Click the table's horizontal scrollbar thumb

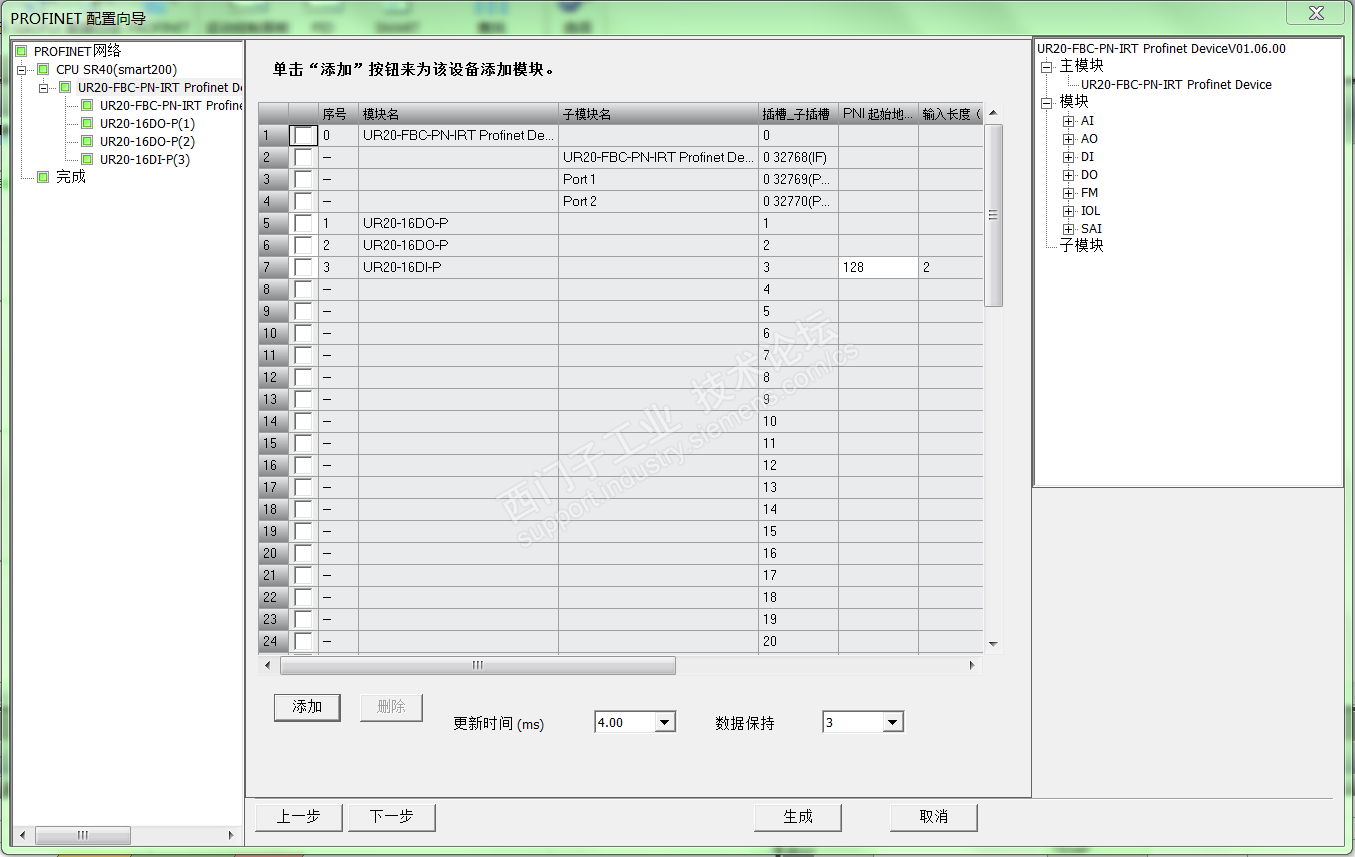pyautogui.click(x=478, y=665)
